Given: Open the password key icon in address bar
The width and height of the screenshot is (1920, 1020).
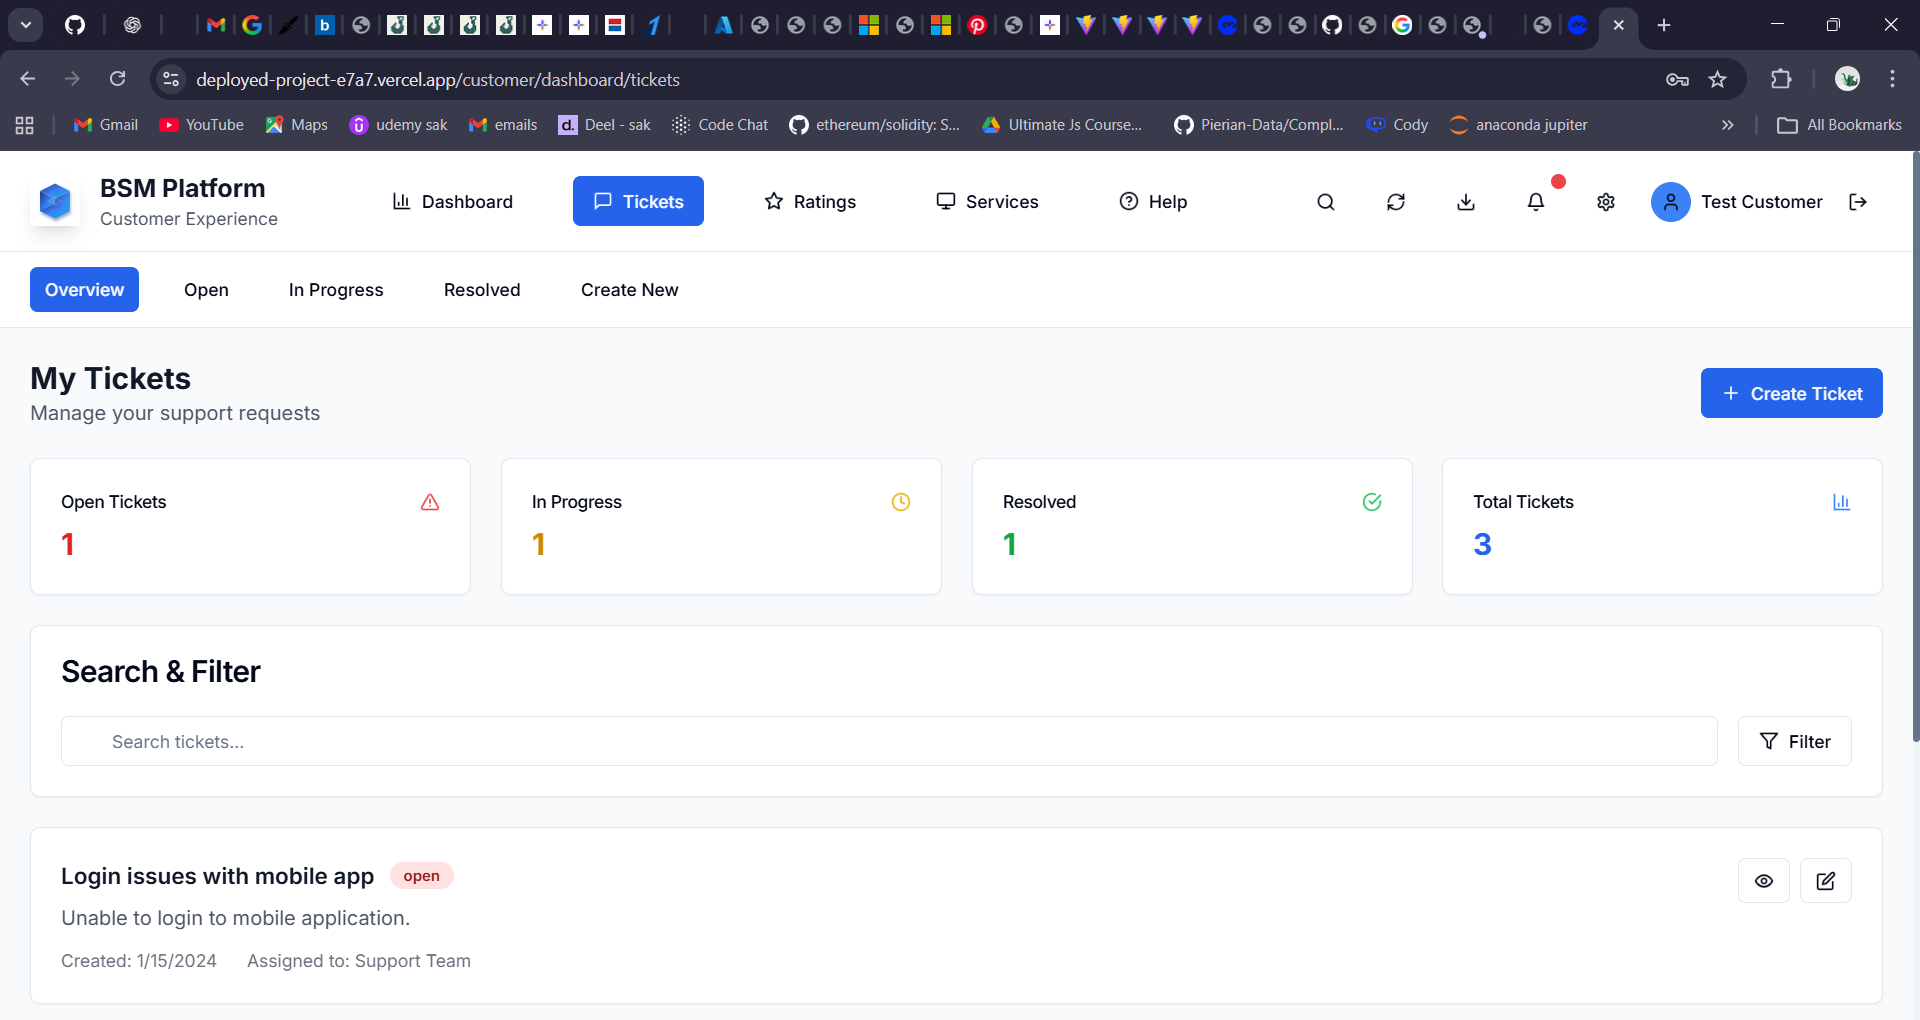Looking at the screenshot, I should point(1677,79).
